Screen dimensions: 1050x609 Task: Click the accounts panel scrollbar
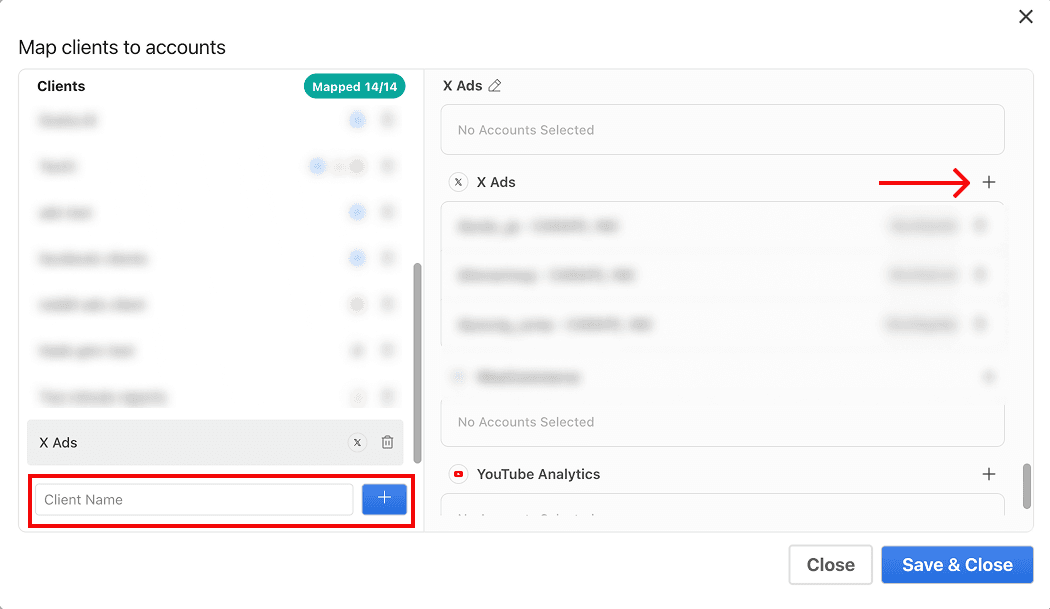click(1027, 486)
